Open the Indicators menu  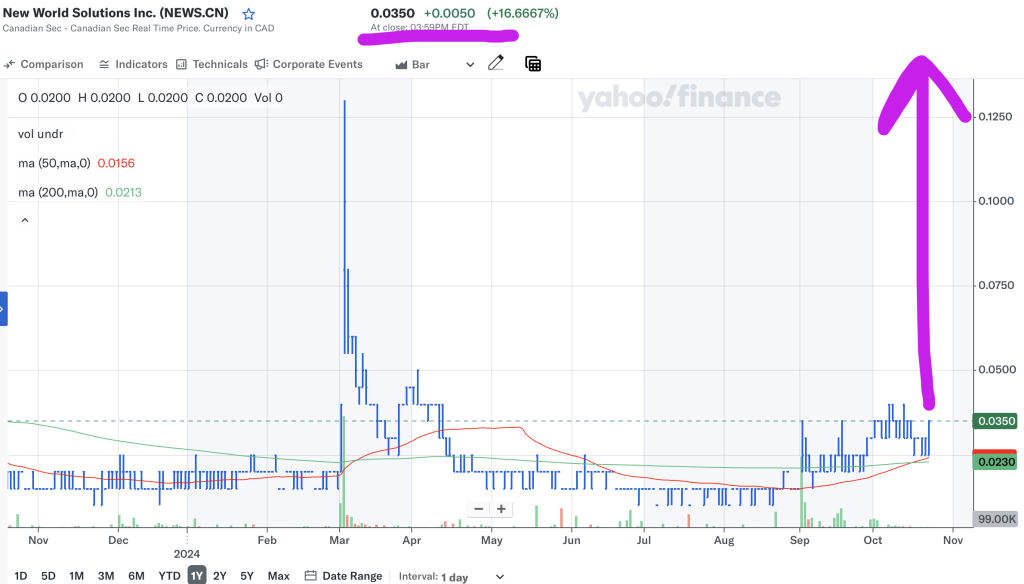click(133, 64)
